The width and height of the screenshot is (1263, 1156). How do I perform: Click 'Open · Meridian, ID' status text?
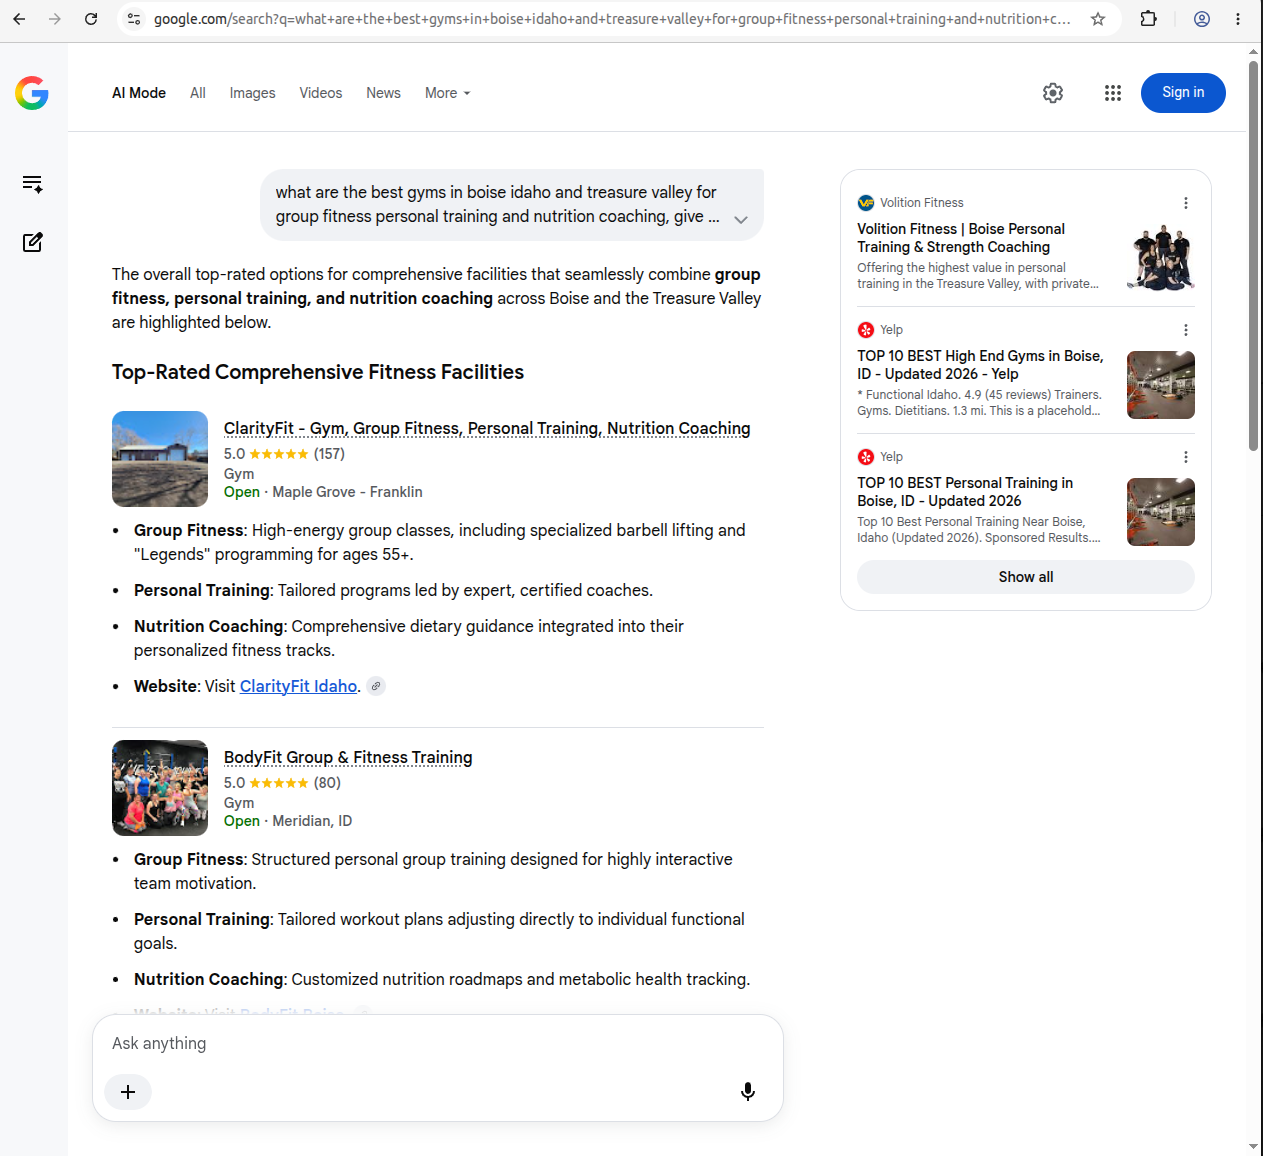(x=288, y=821)
